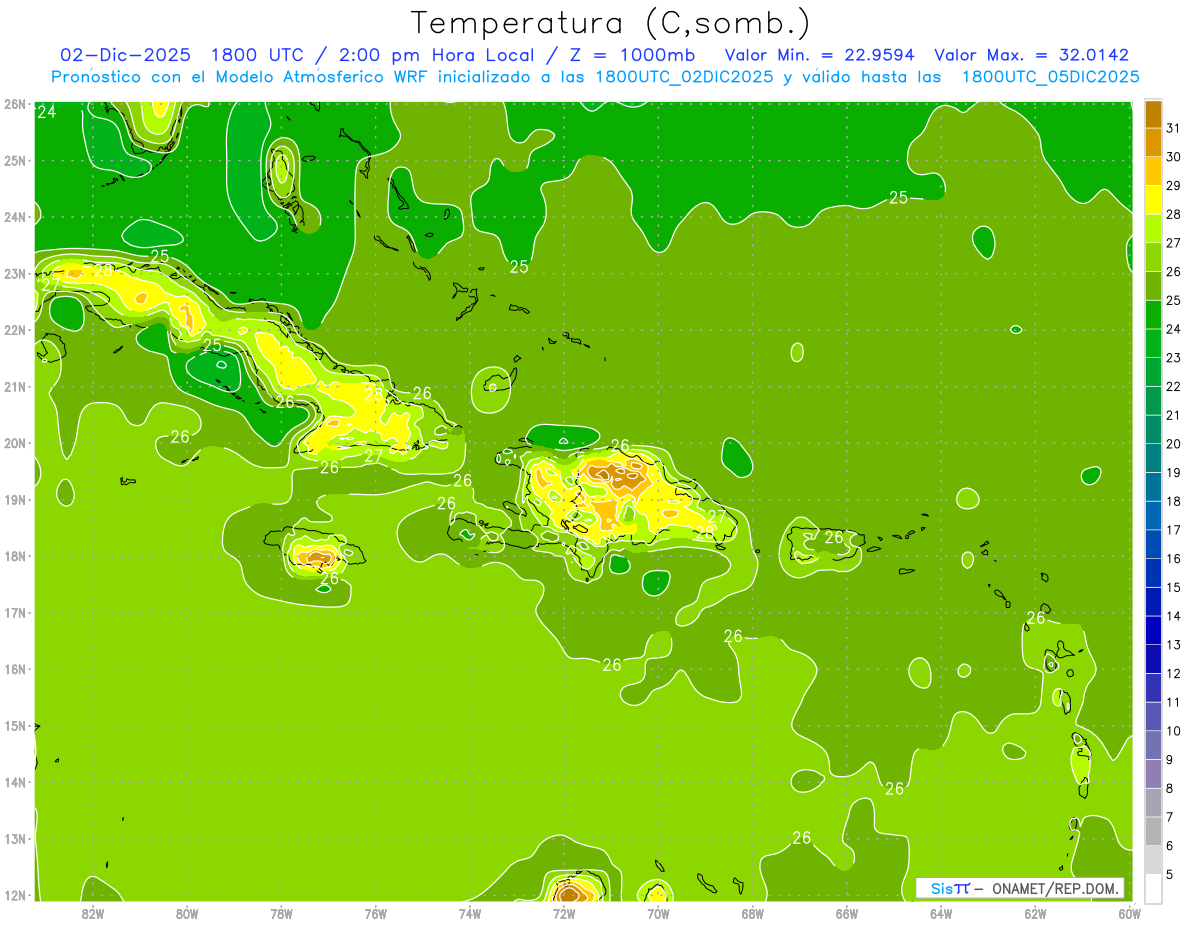Click "1800UTC_02DIC2025" initialization timestamp
This screenshot has width=1200, height=927.
(683, 77)
